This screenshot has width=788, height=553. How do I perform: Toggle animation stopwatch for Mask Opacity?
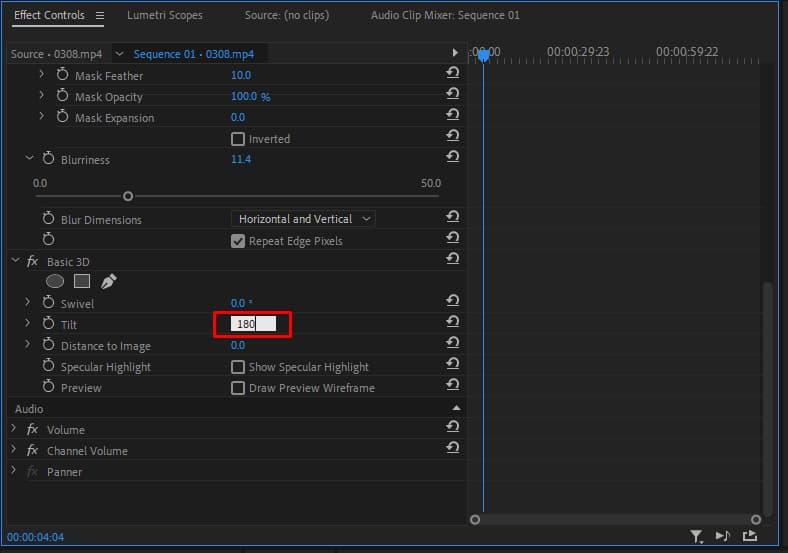(62, 96)
